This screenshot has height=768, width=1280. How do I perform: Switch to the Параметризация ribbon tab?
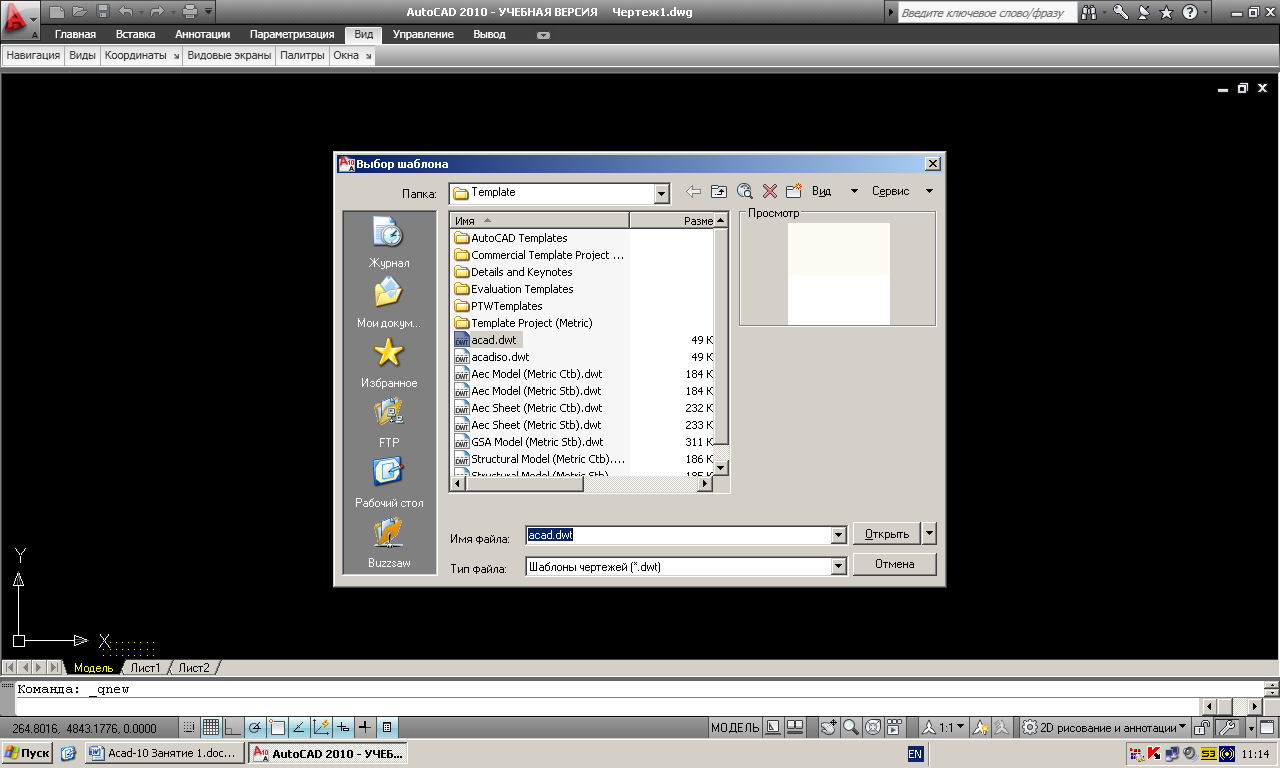point(292,34)
